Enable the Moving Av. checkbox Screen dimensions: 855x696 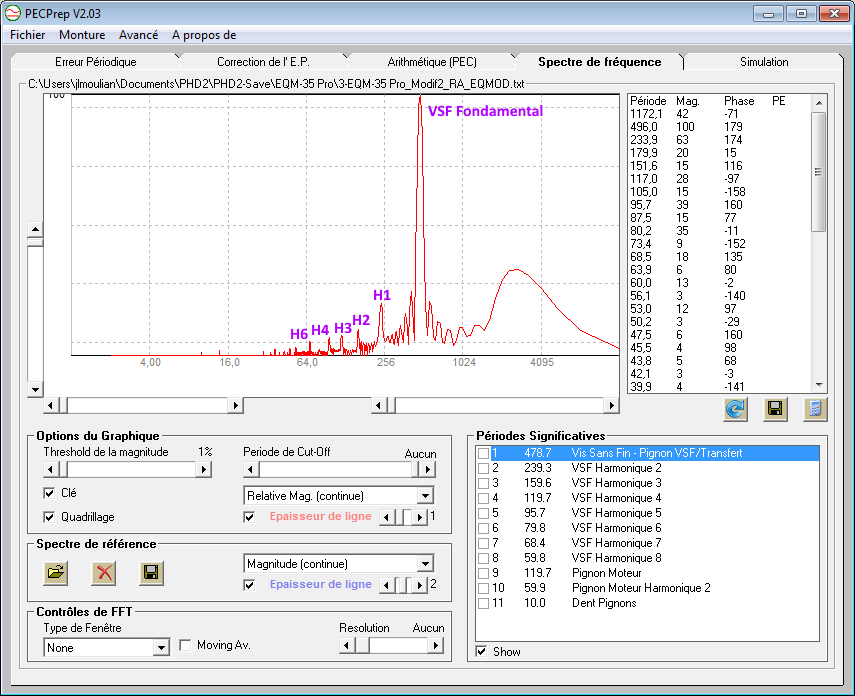click(x=185, y=645)
